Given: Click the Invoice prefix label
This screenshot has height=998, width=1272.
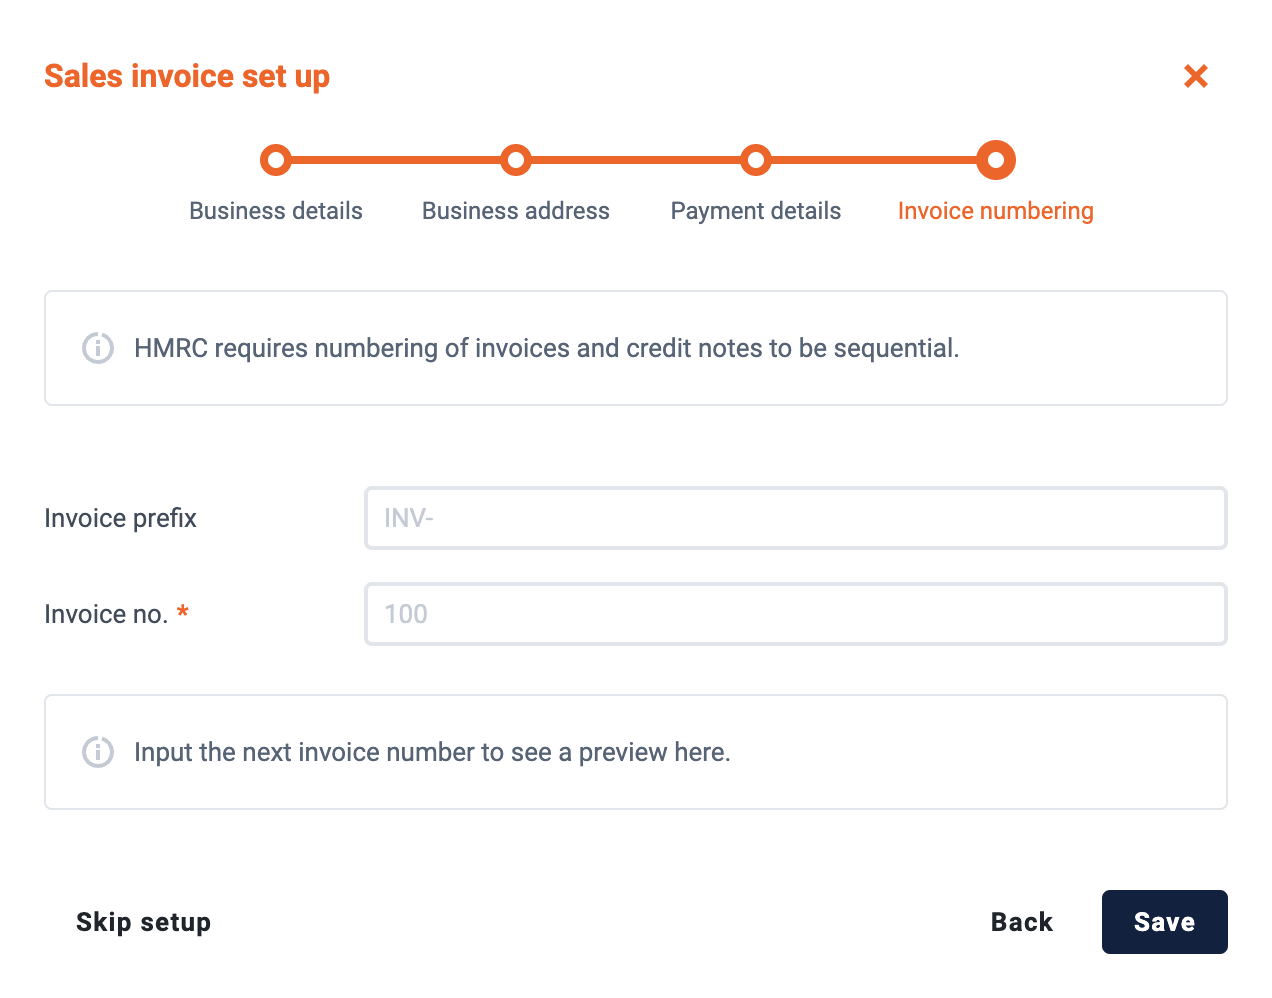Looking at the screenshot, I should (121, 518).
